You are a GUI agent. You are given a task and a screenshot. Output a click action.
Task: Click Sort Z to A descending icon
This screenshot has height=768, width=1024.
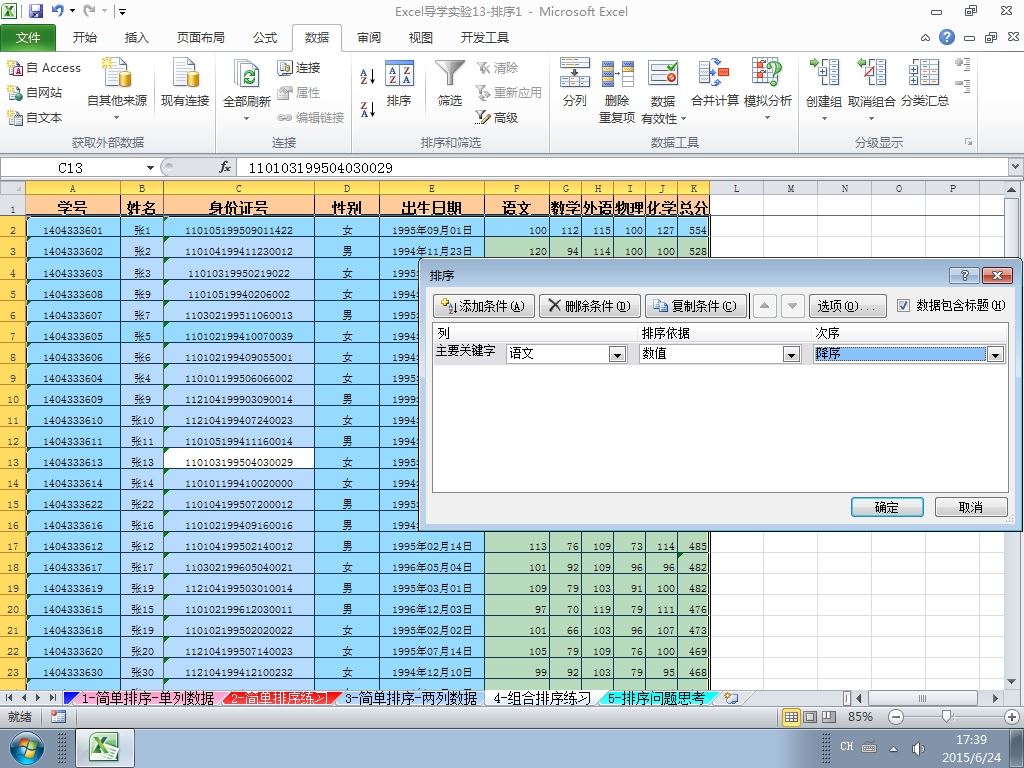368,109
